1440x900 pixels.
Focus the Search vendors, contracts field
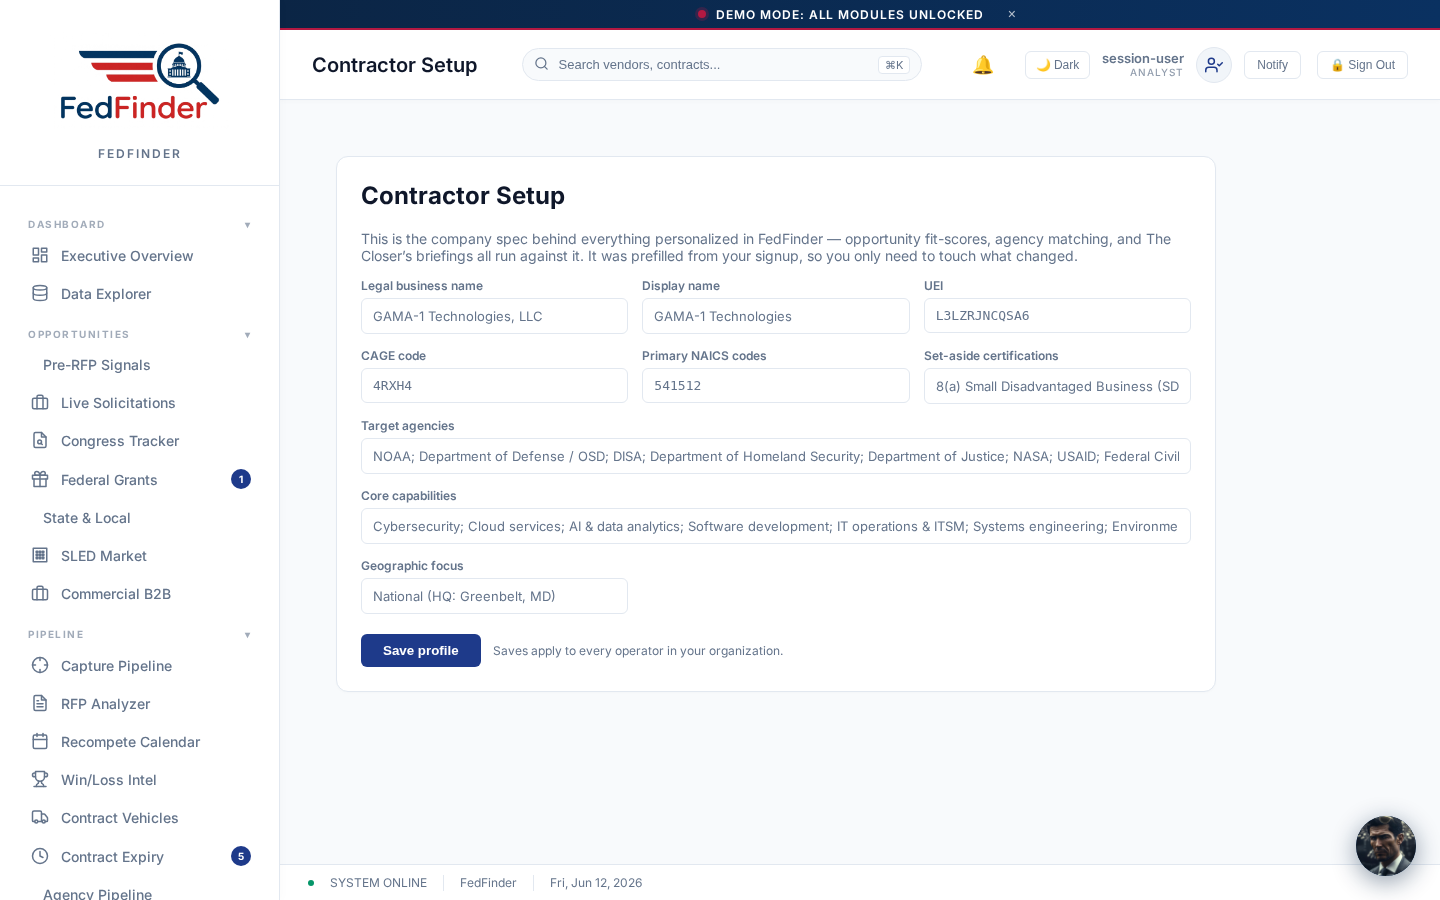(x=721, y=64)
